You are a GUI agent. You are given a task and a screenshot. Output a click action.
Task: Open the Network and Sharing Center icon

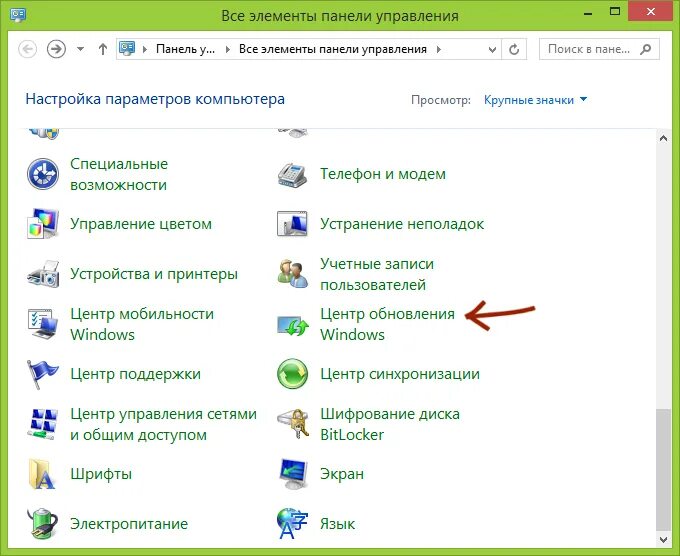pos(43,424)
